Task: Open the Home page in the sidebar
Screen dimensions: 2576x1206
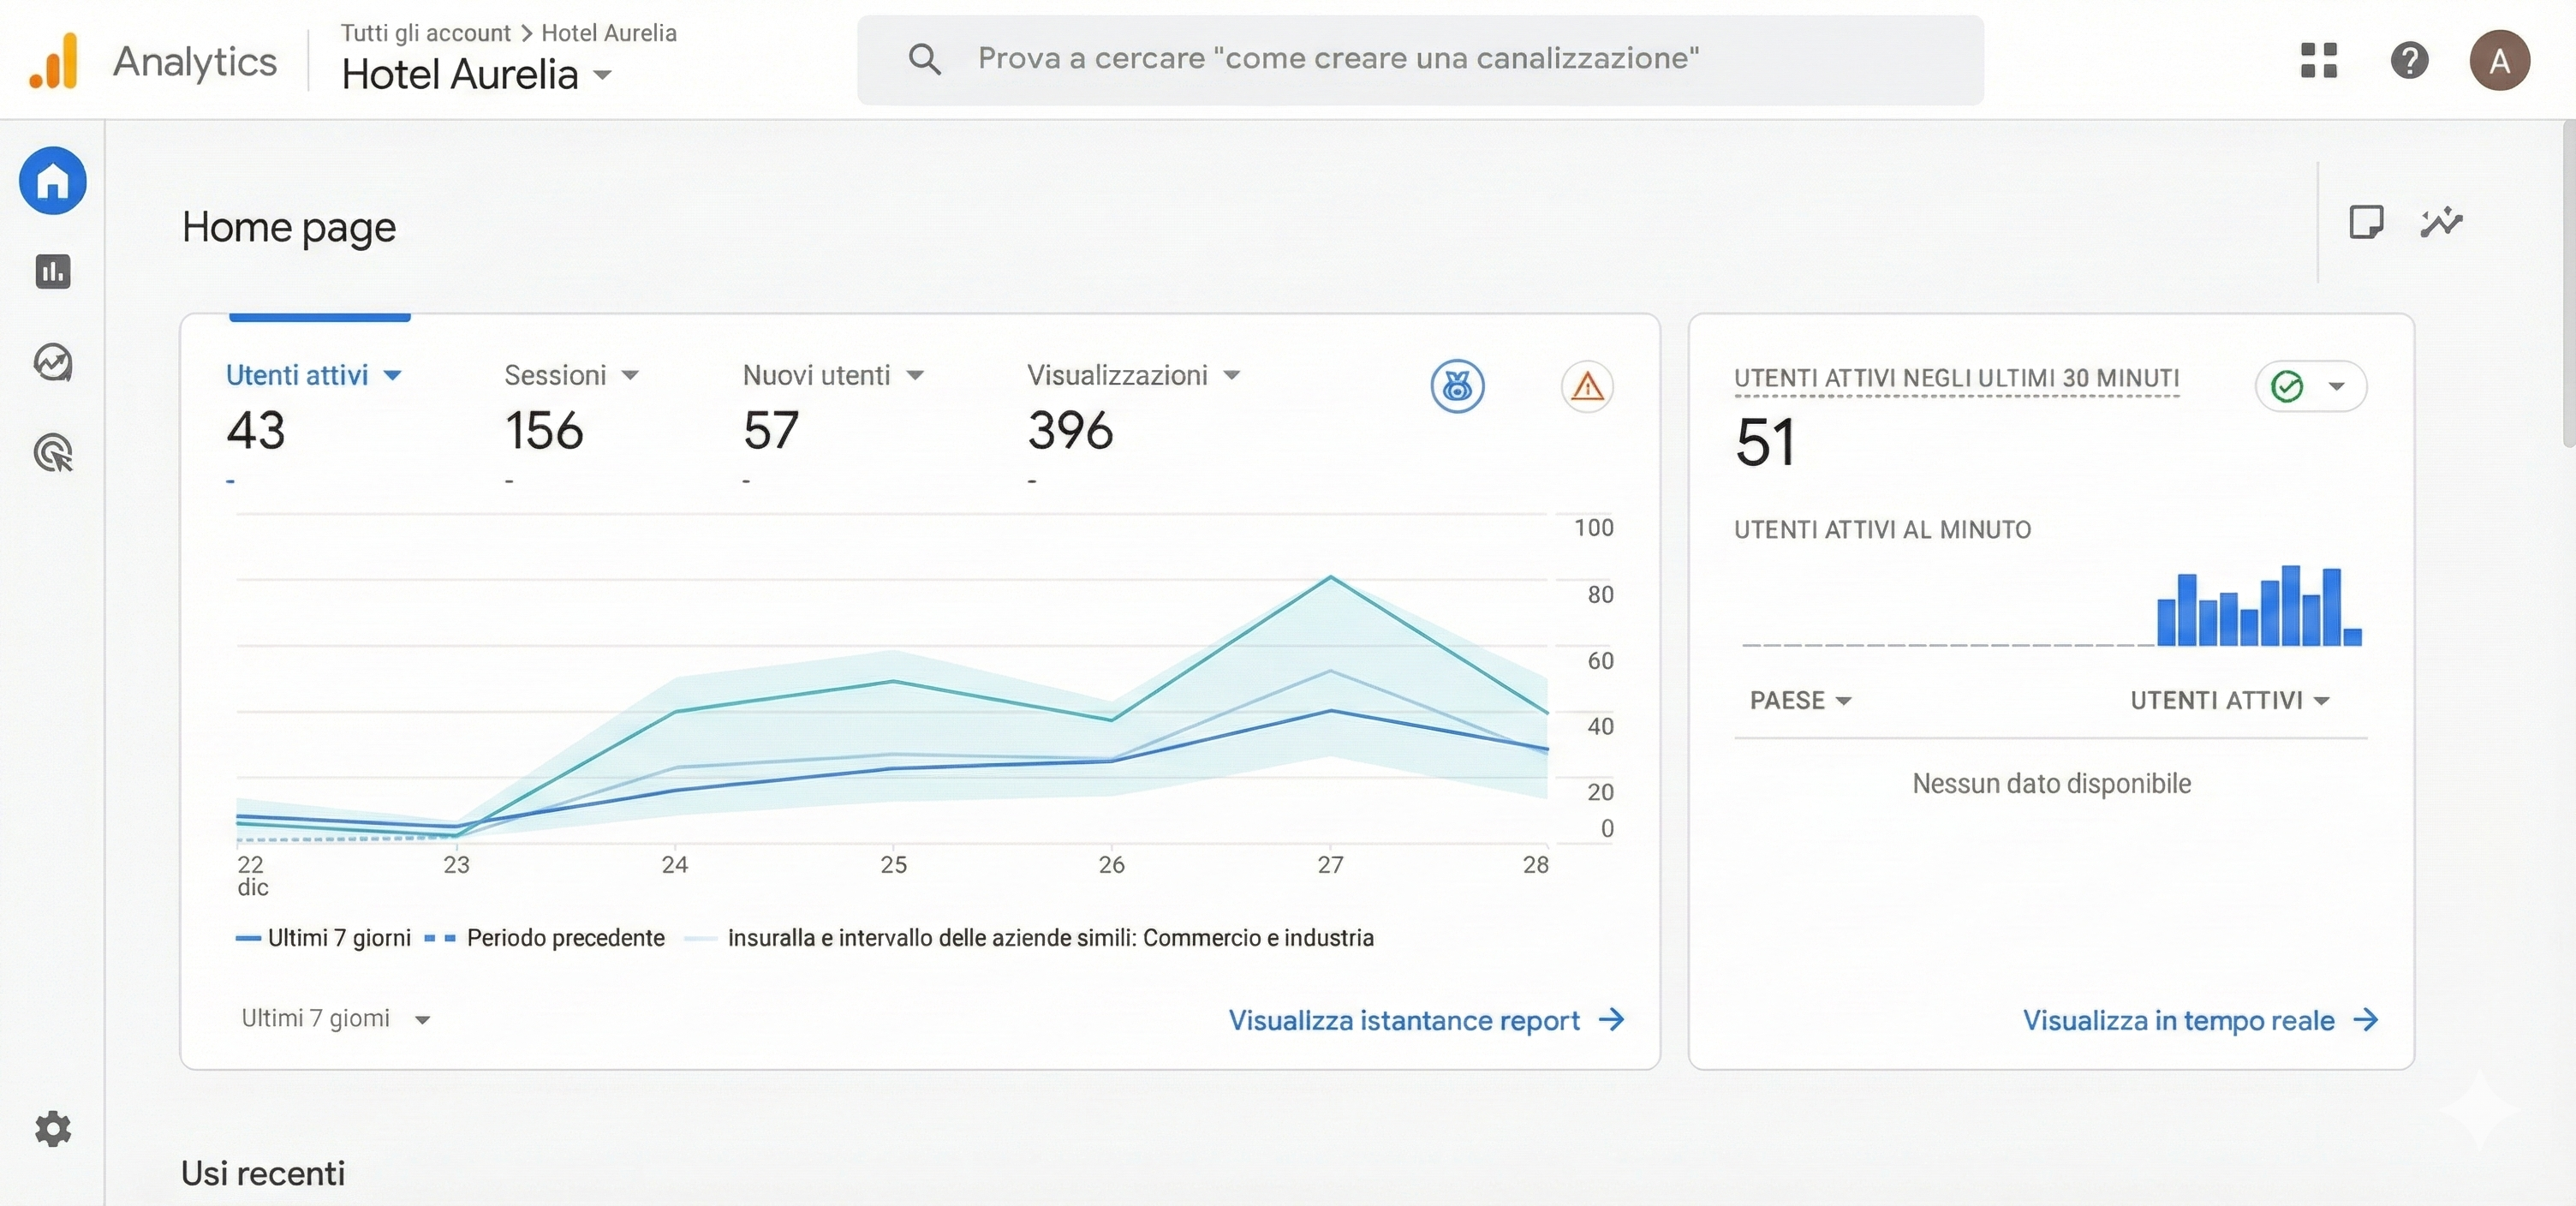Action: click(52, 181)
